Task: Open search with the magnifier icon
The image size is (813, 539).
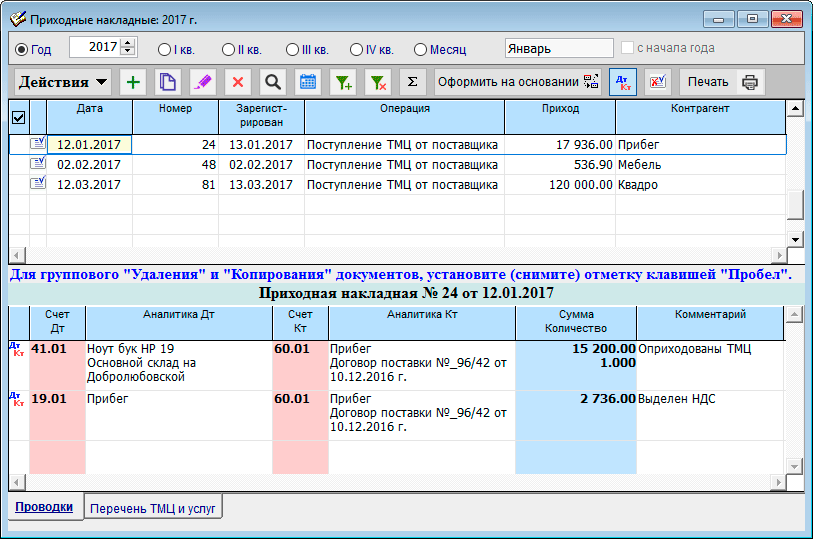Action: tap(273, 82)
